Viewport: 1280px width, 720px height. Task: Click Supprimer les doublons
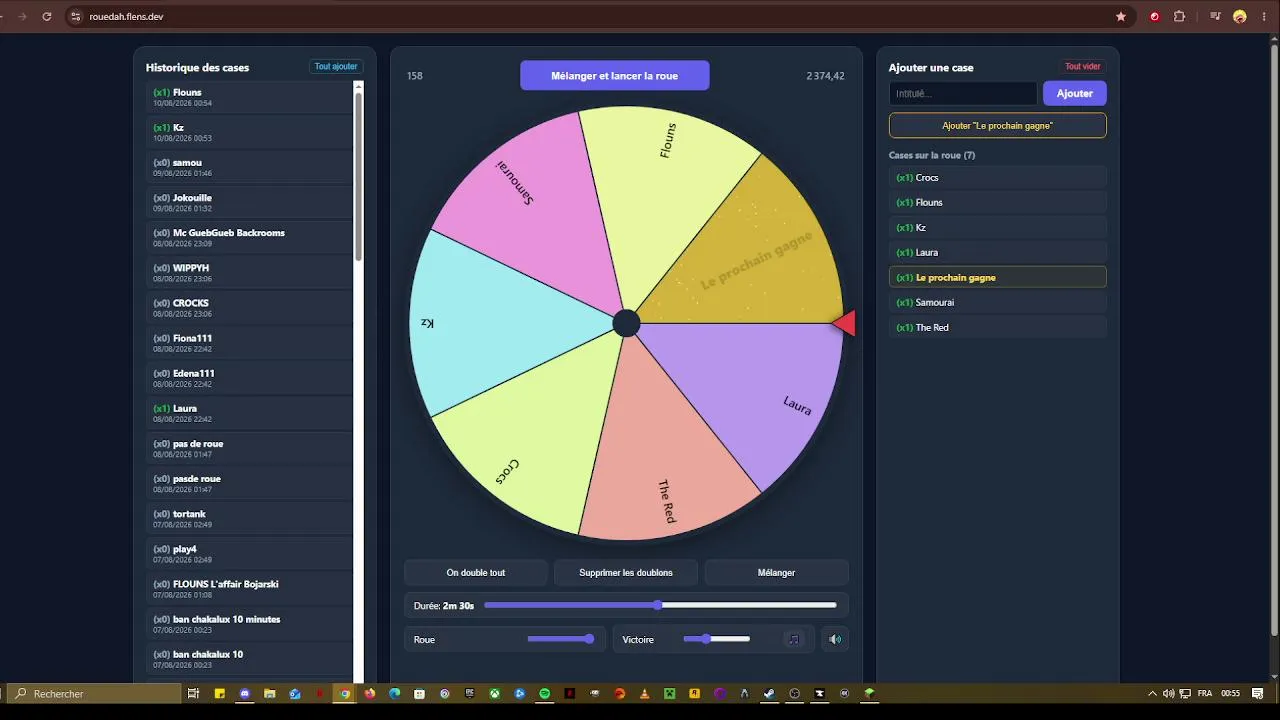(626, 573)
